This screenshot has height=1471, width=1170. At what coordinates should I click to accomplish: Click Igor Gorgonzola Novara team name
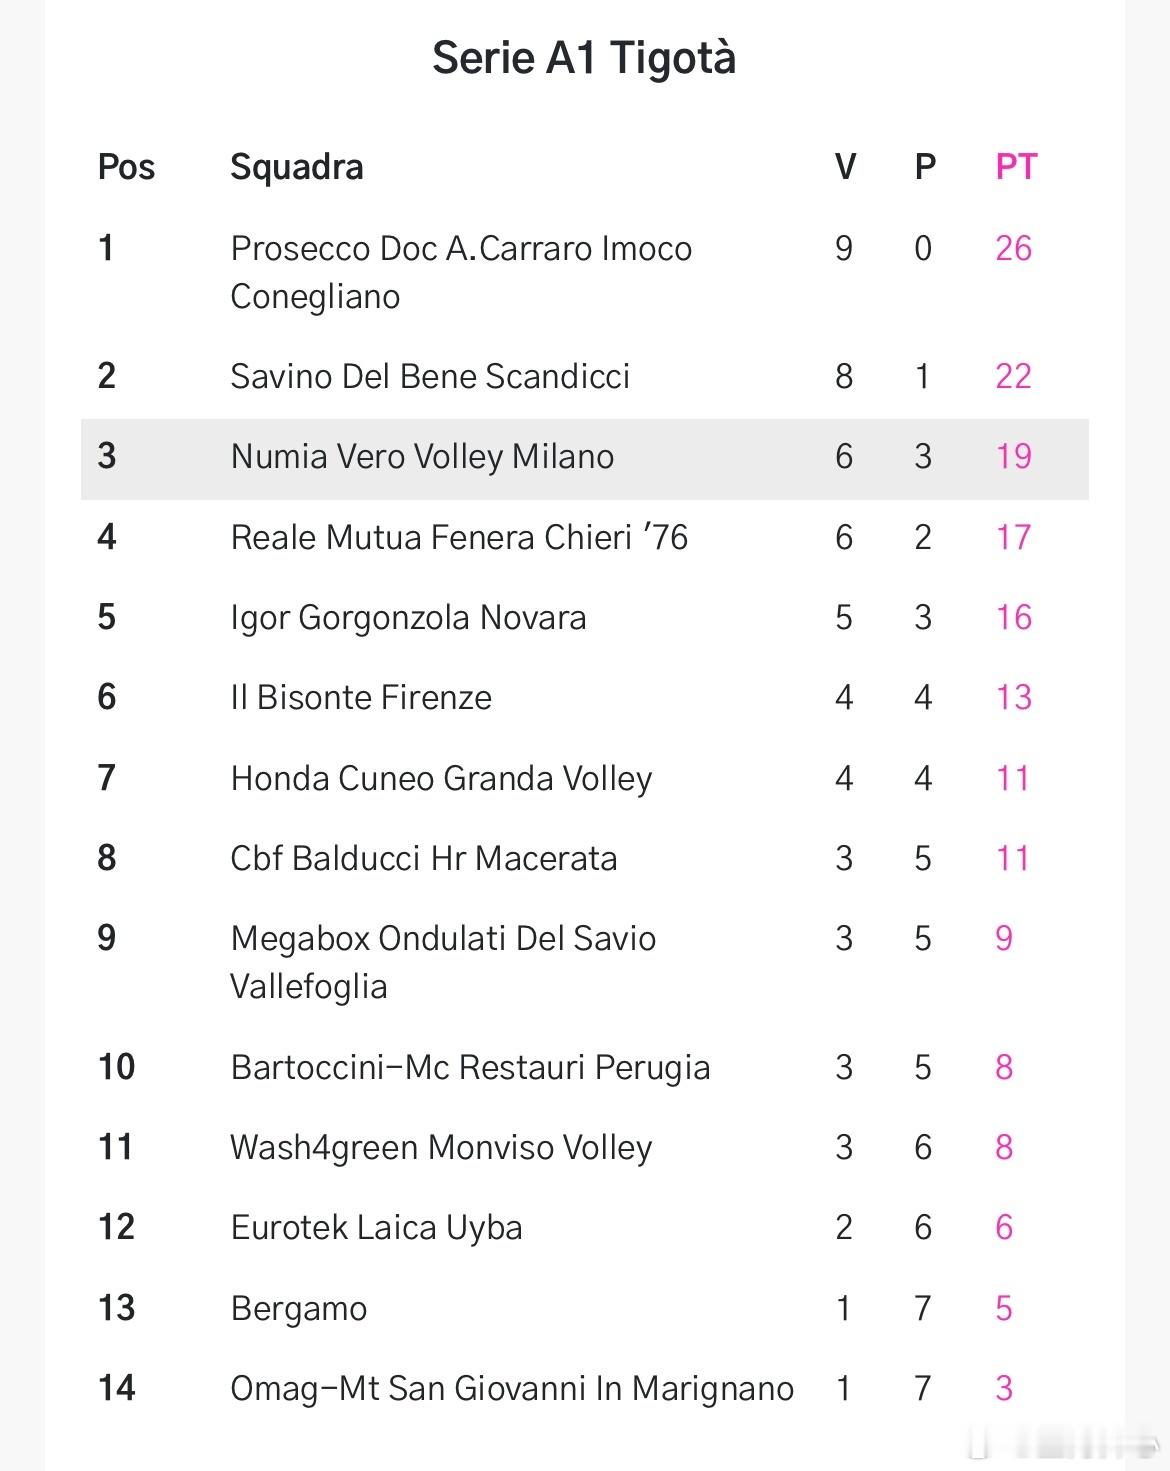408,617
